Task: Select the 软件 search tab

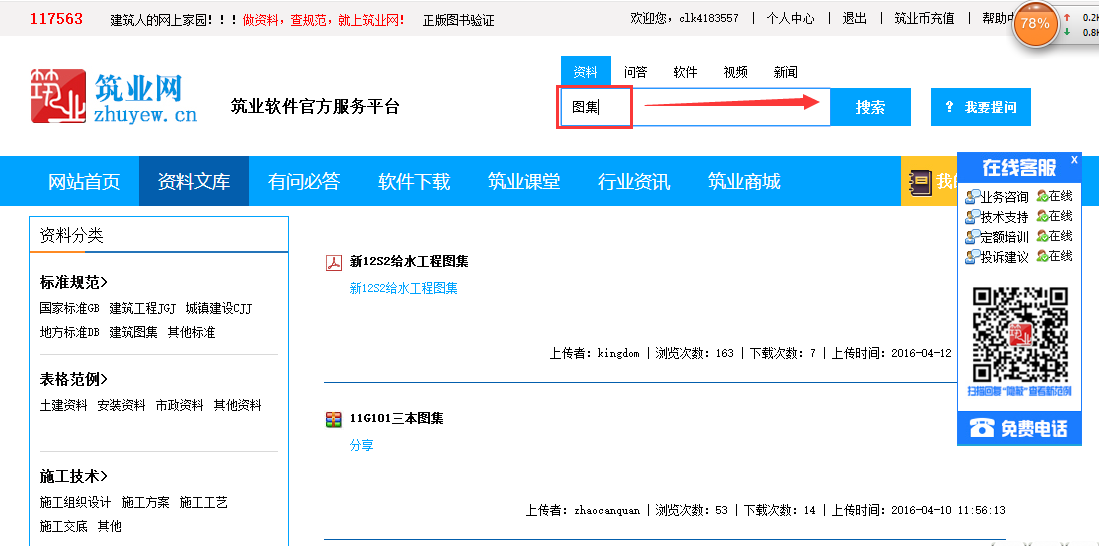Action: pos(685,72)
